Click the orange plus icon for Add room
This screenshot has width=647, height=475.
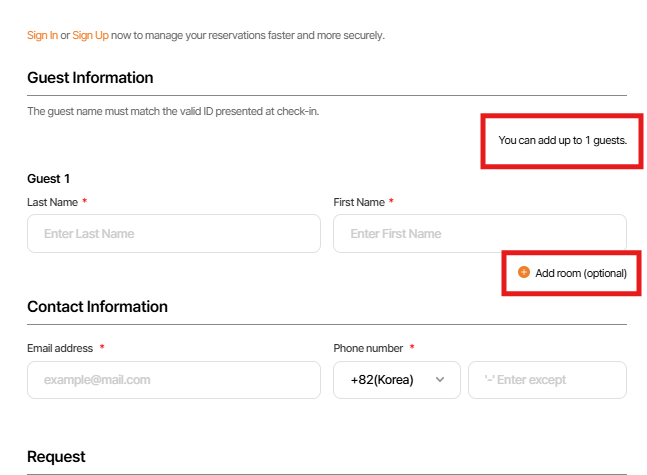pos(524,272)
